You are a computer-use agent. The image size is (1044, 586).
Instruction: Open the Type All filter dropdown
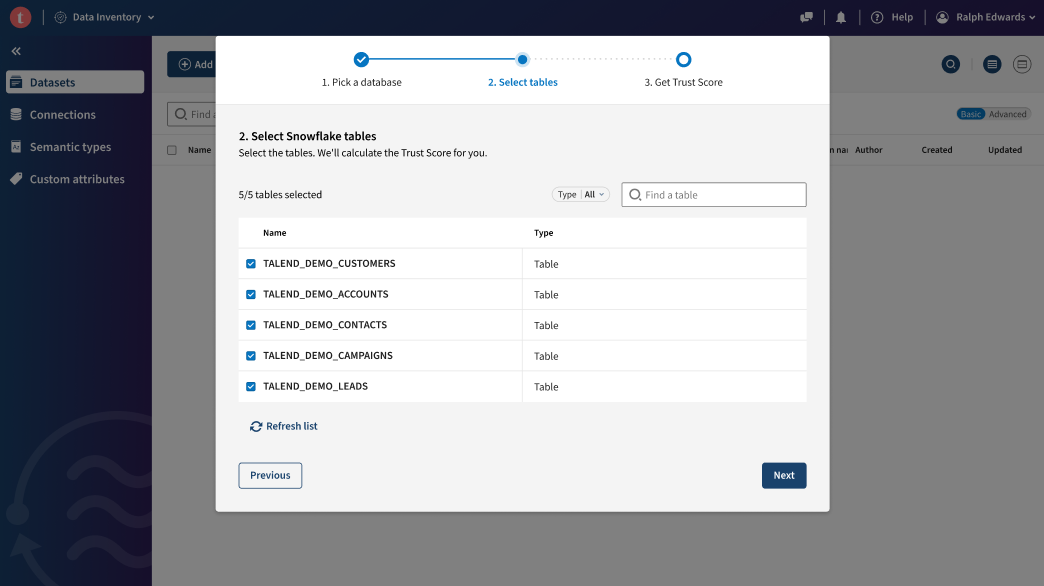pyautogui.click(x=581, y=195)
